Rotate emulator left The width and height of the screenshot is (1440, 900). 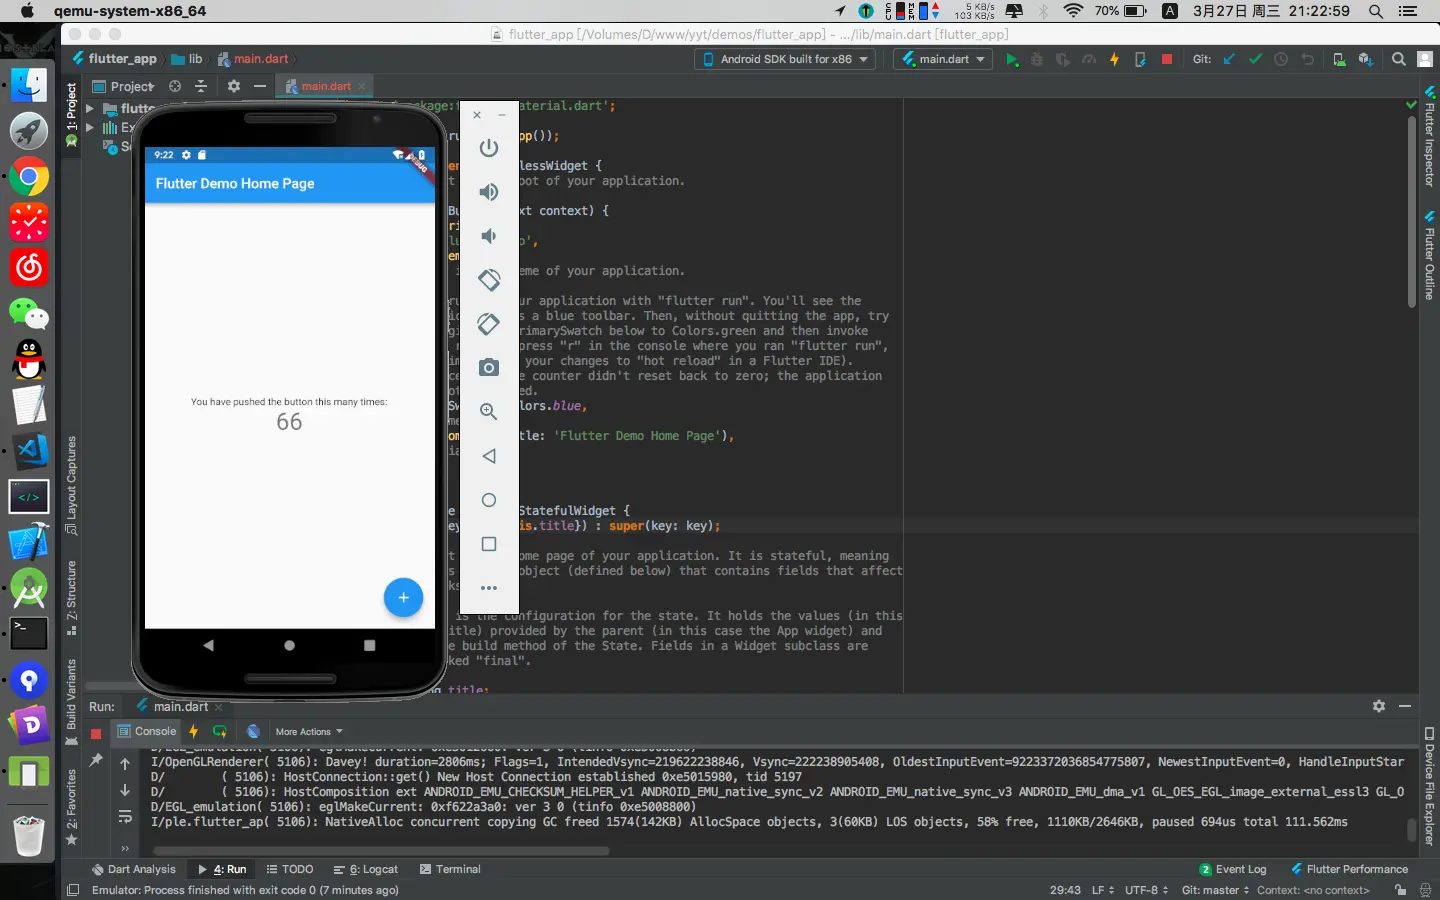point(488,280)
